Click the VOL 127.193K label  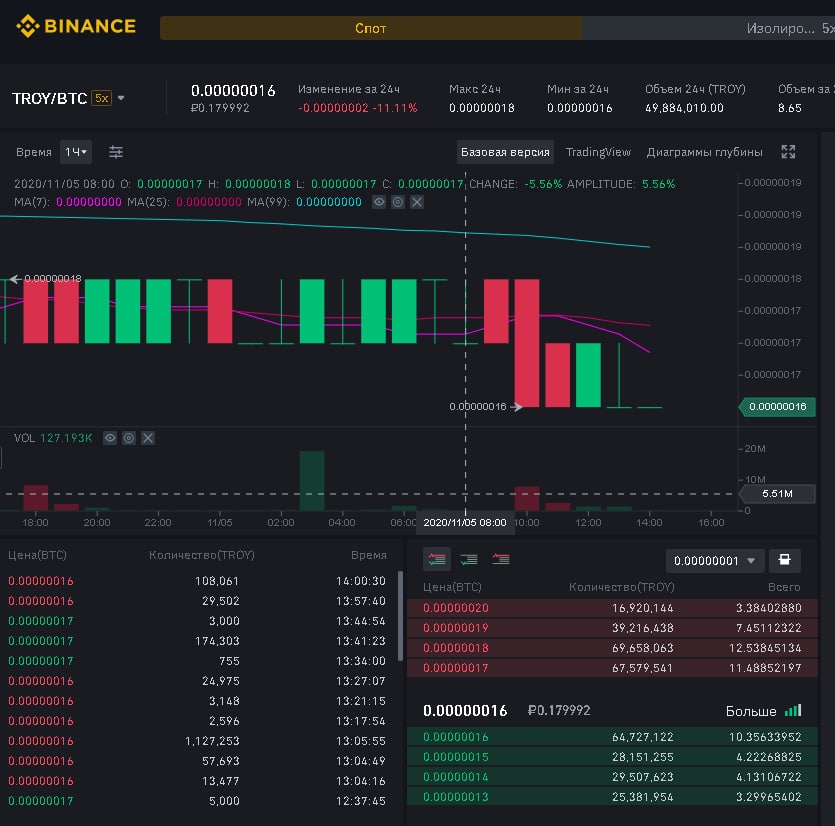tap(53, 438)
